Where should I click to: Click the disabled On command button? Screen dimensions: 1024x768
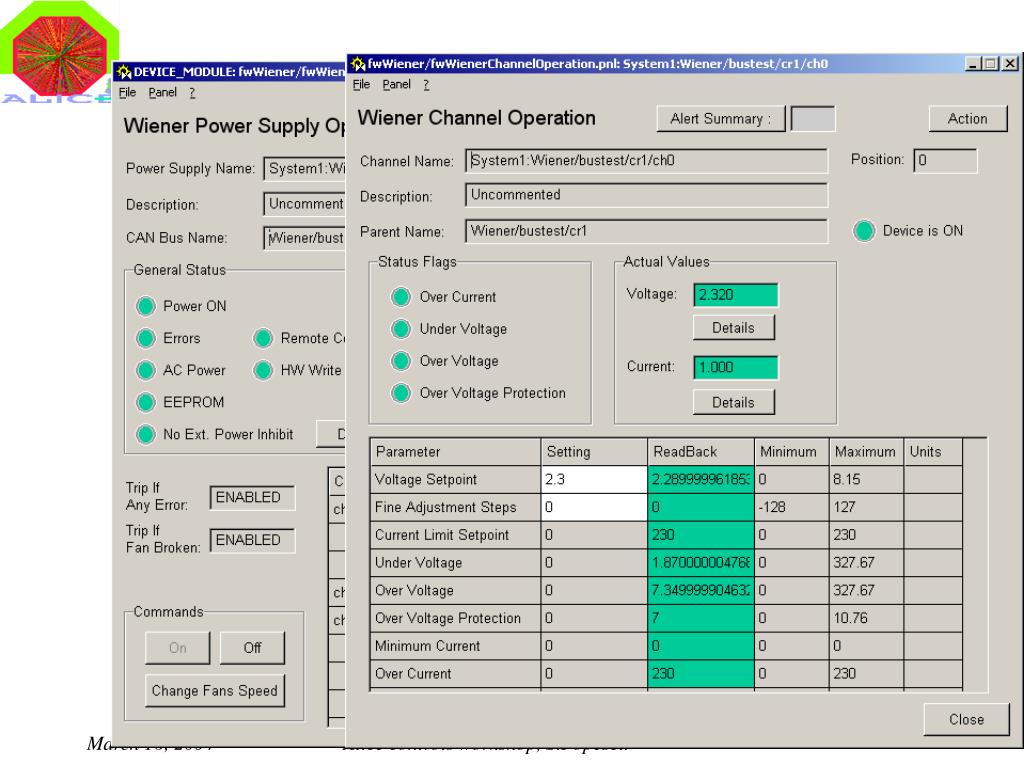click(178, 648)
